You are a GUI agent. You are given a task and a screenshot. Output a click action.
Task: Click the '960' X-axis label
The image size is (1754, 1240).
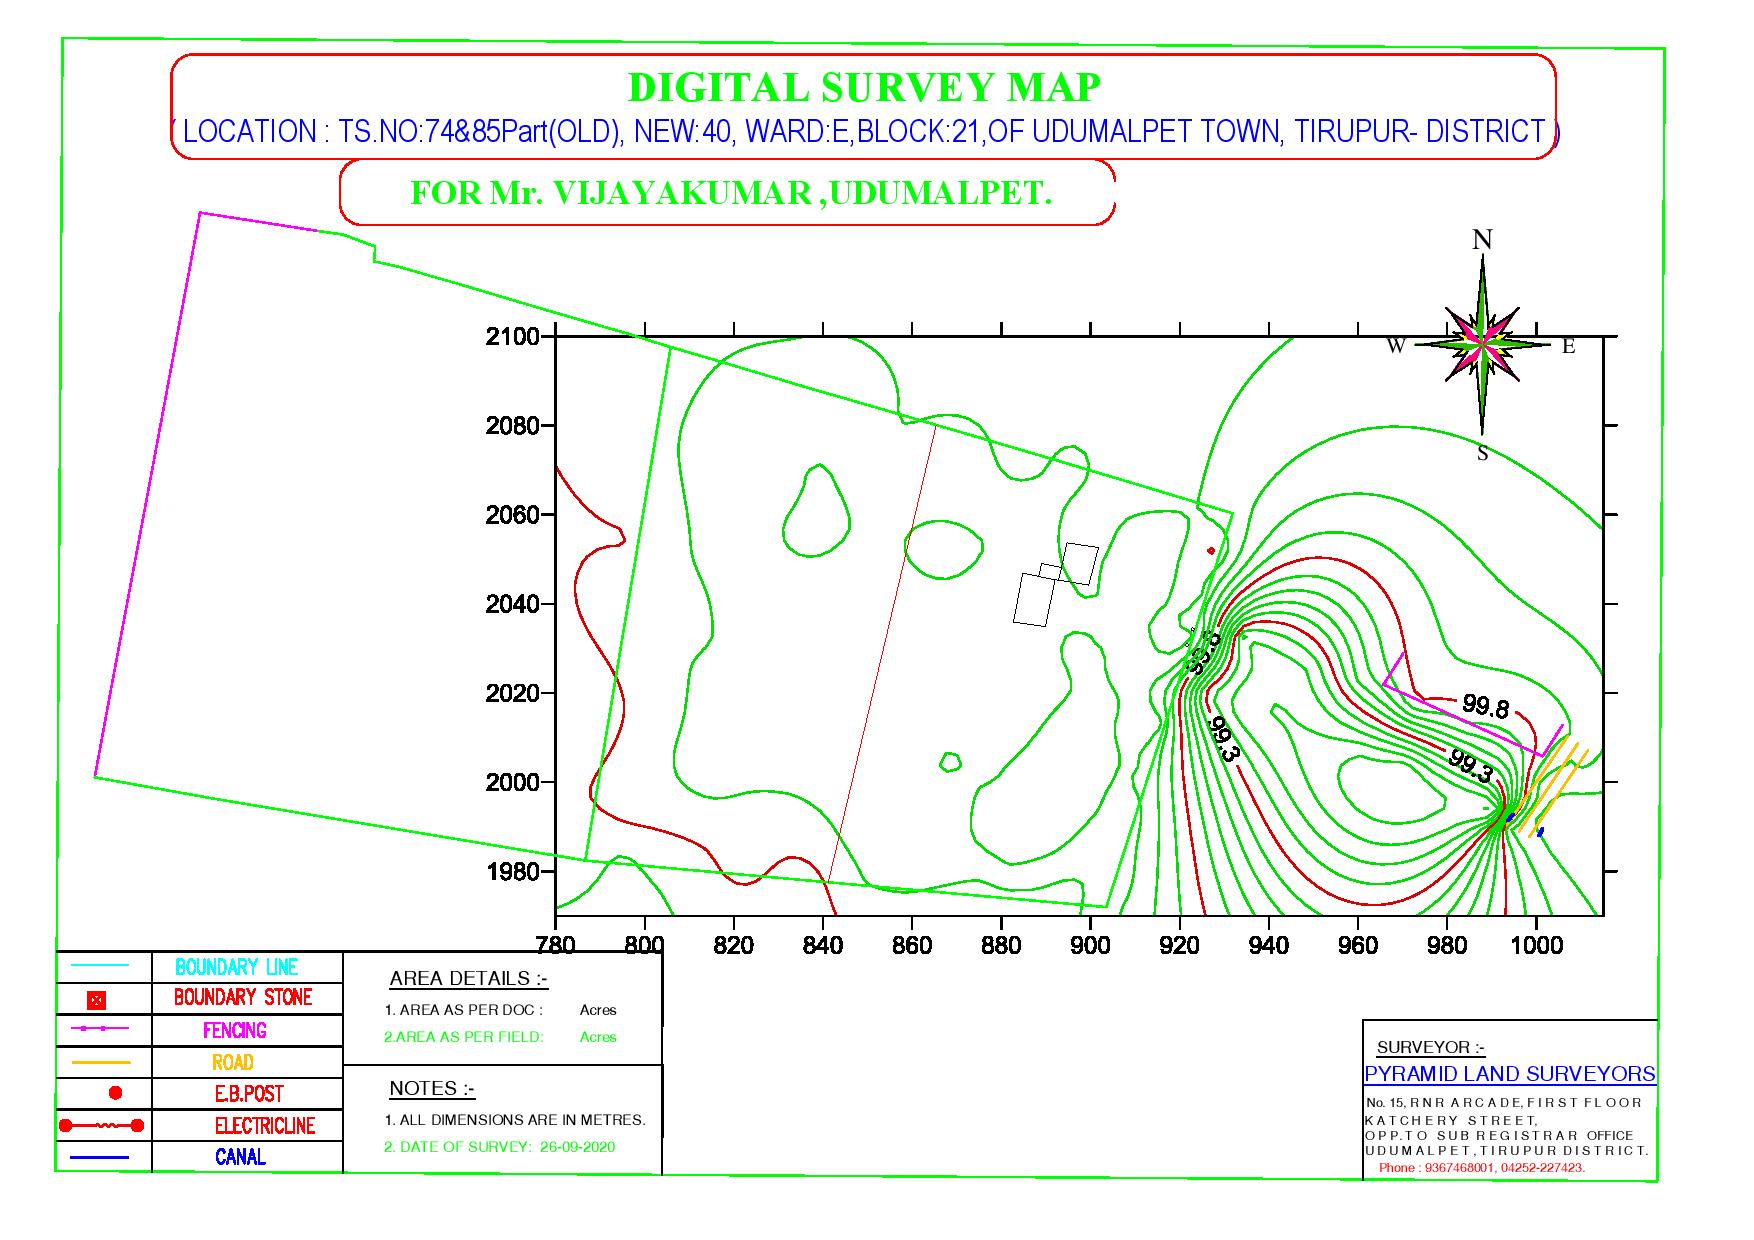(1358, 945)
